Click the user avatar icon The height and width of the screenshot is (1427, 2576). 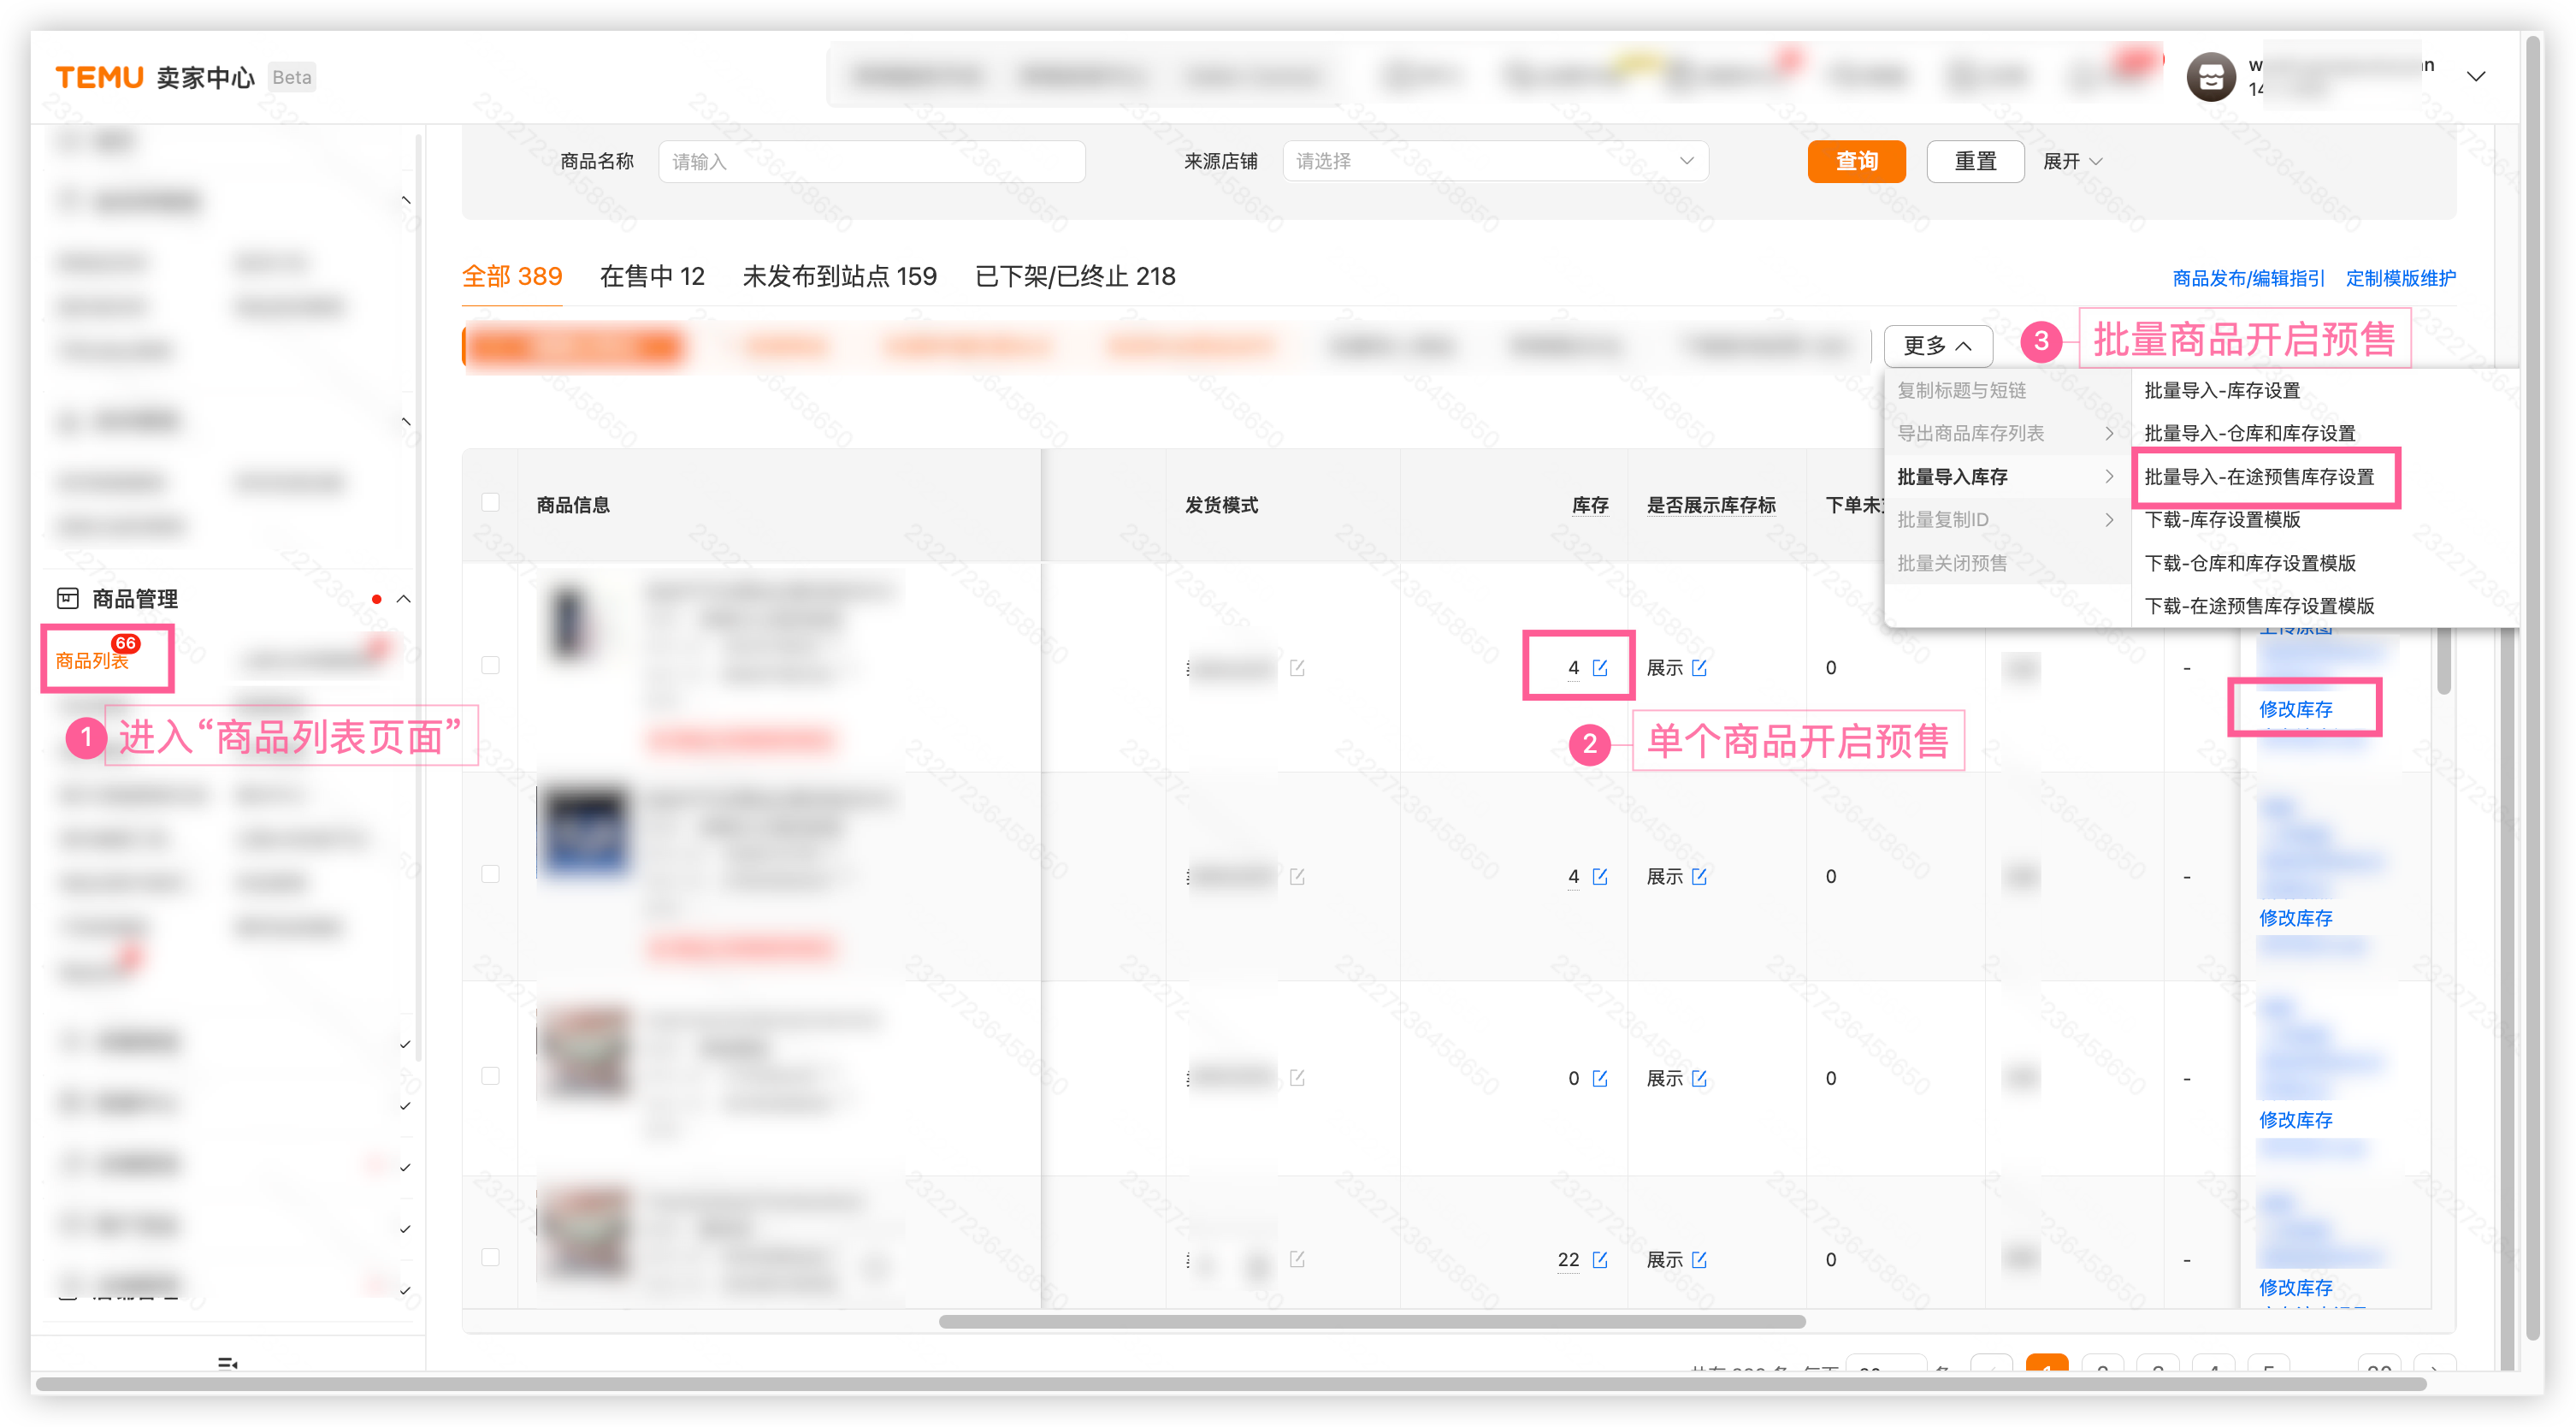2211,77
